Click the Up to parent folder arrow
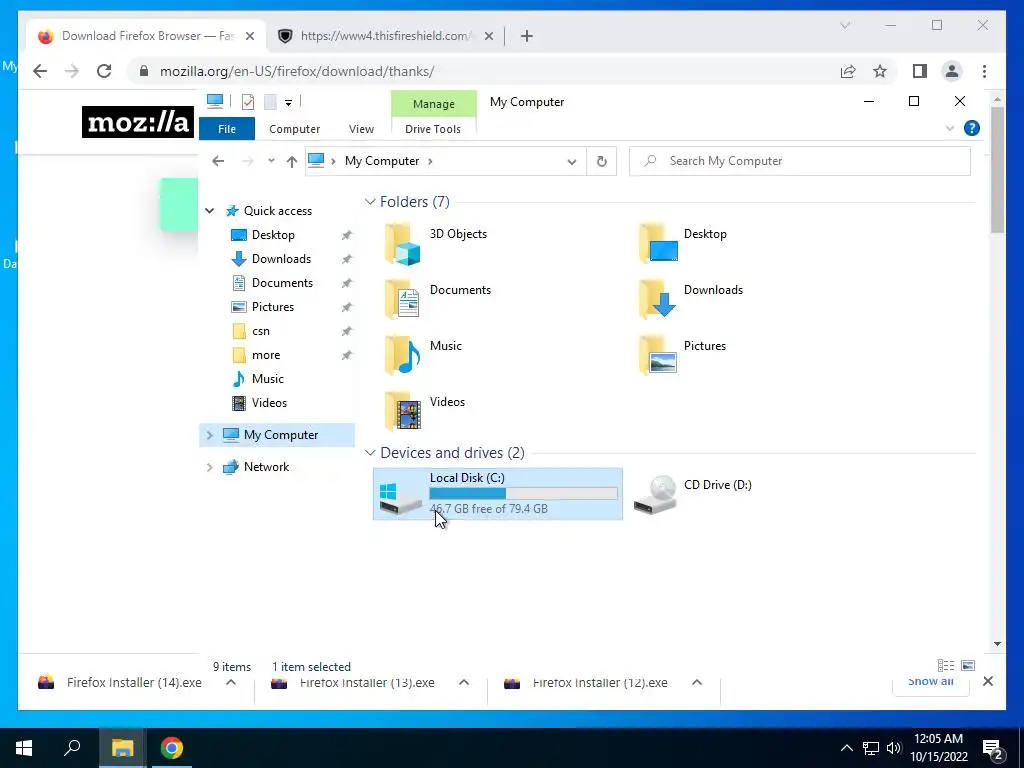1024x768 pixels. [291, 161]
